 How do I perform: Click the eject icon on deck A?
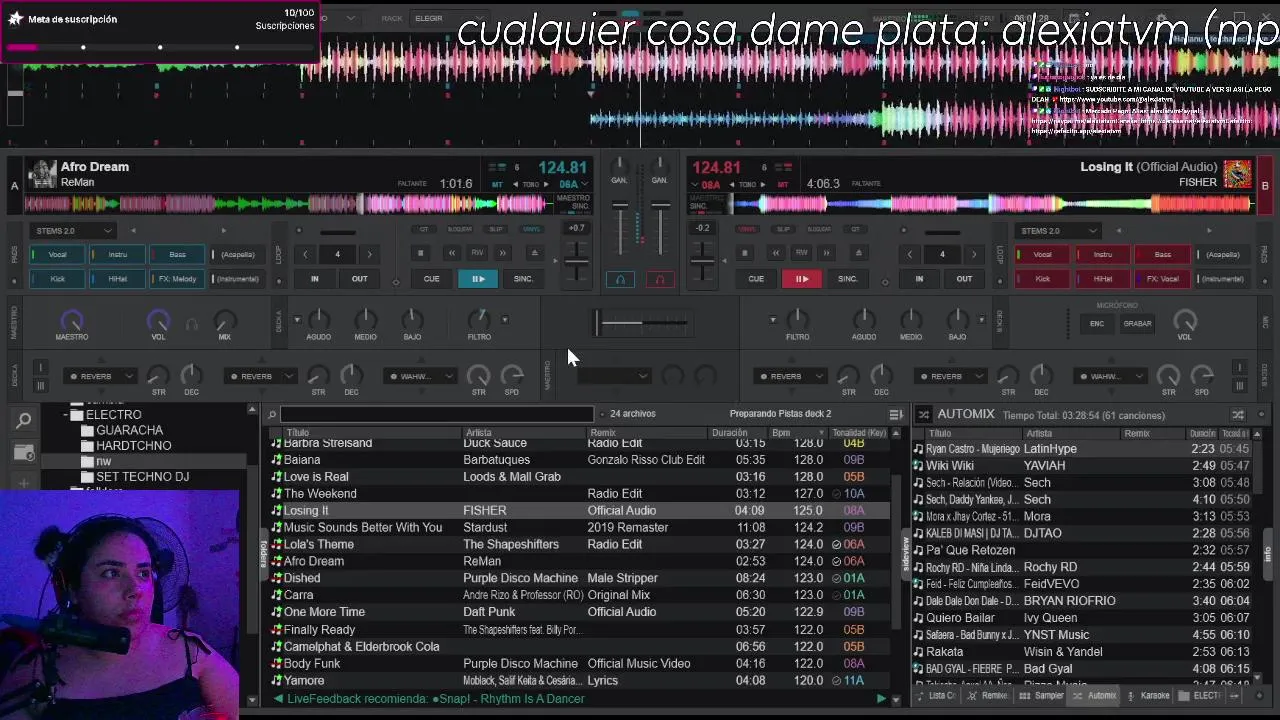click(x=534, y=253)
